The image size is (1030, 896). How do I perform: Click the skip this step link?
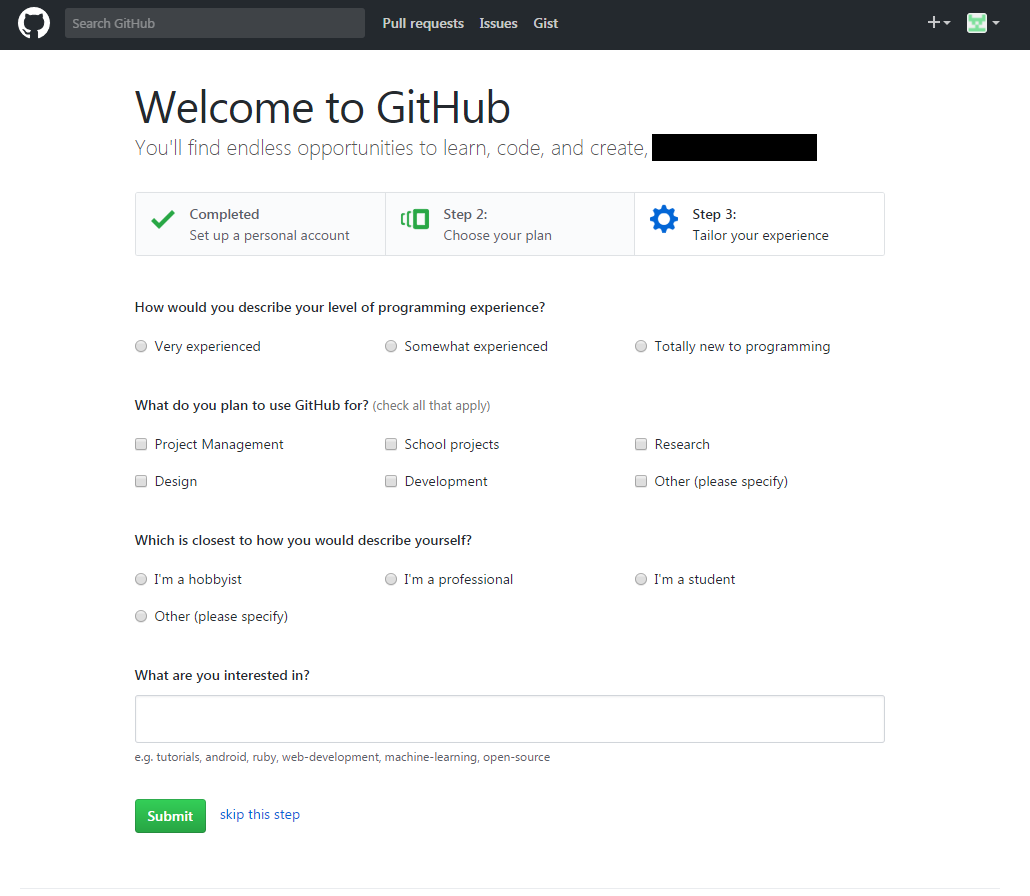click(x=259, y=814)
